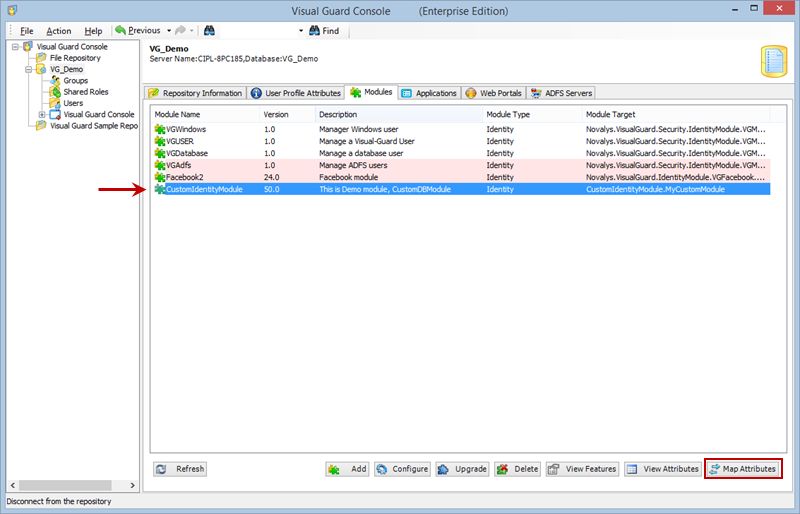Screen dimensions: 800x514
Task: Select the Facebook2 module row
Action: (462, 177)
